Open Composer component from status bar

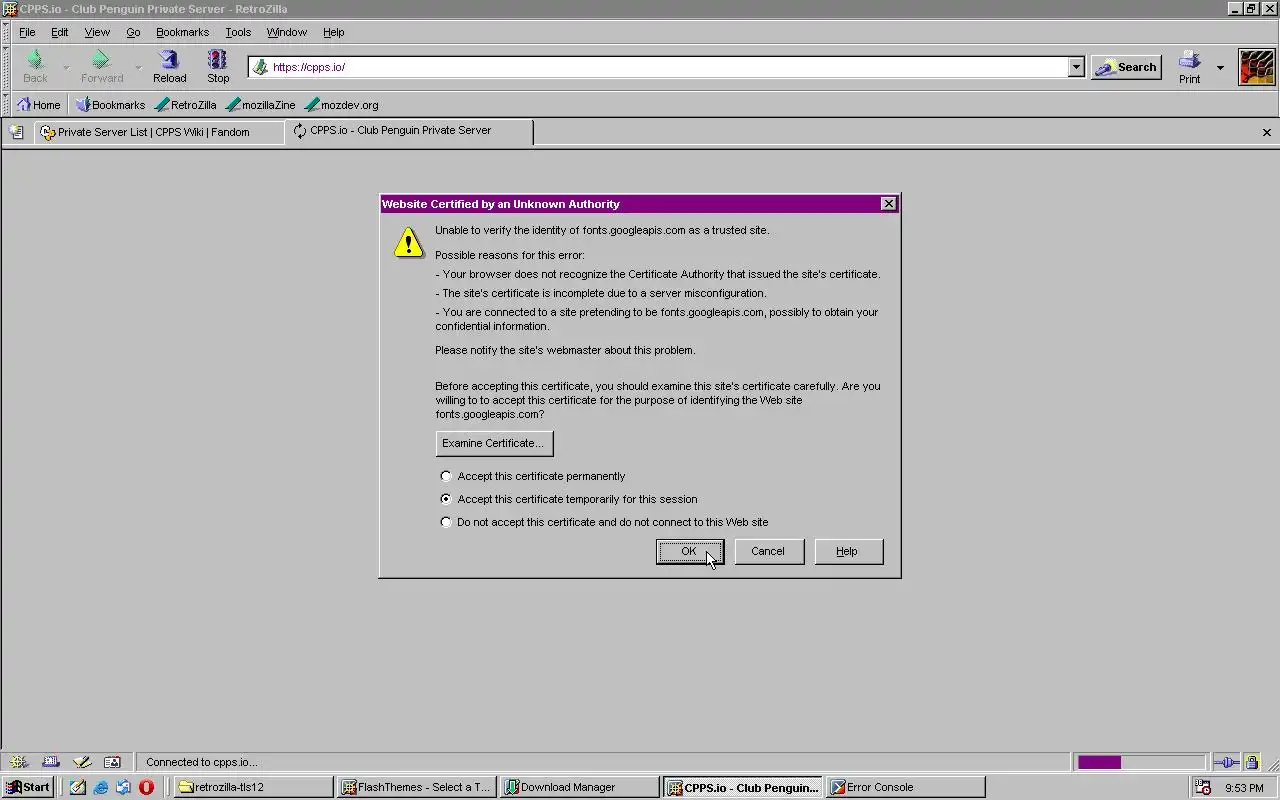click(82, 762)
